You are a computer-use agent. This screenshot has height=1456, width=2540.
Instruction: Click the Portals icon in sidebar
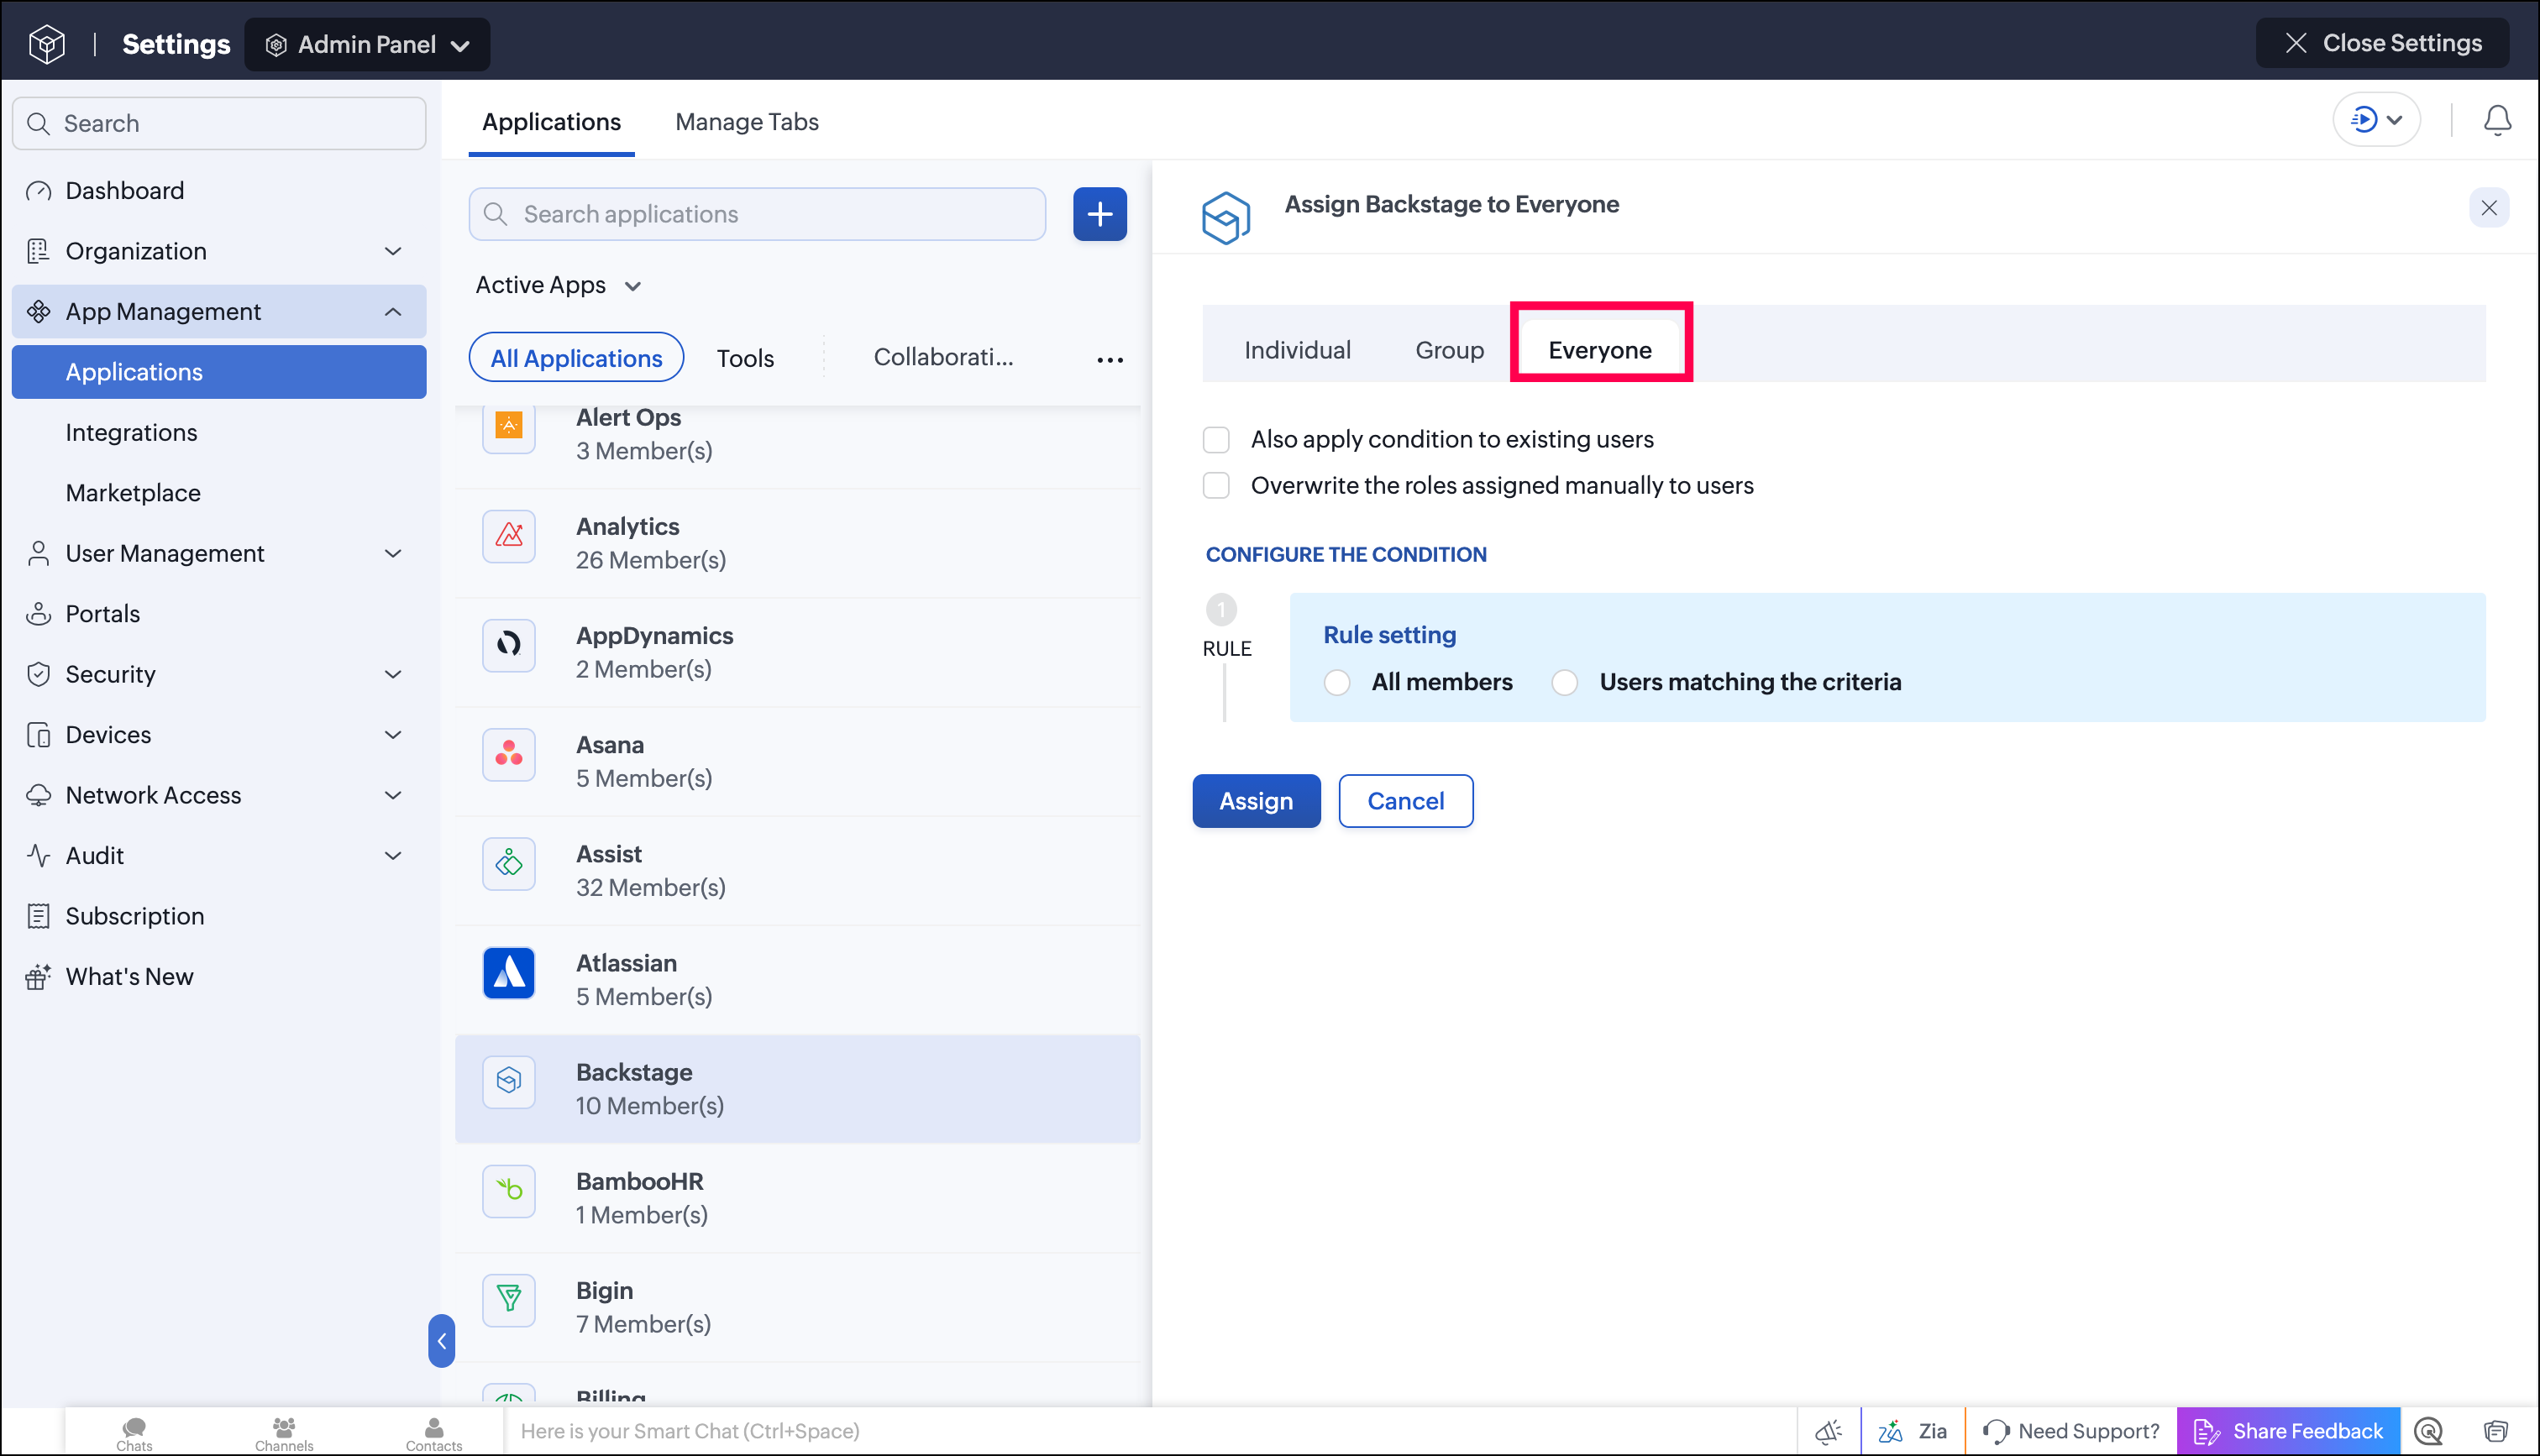pyautogui.click(x=38, y=614)
